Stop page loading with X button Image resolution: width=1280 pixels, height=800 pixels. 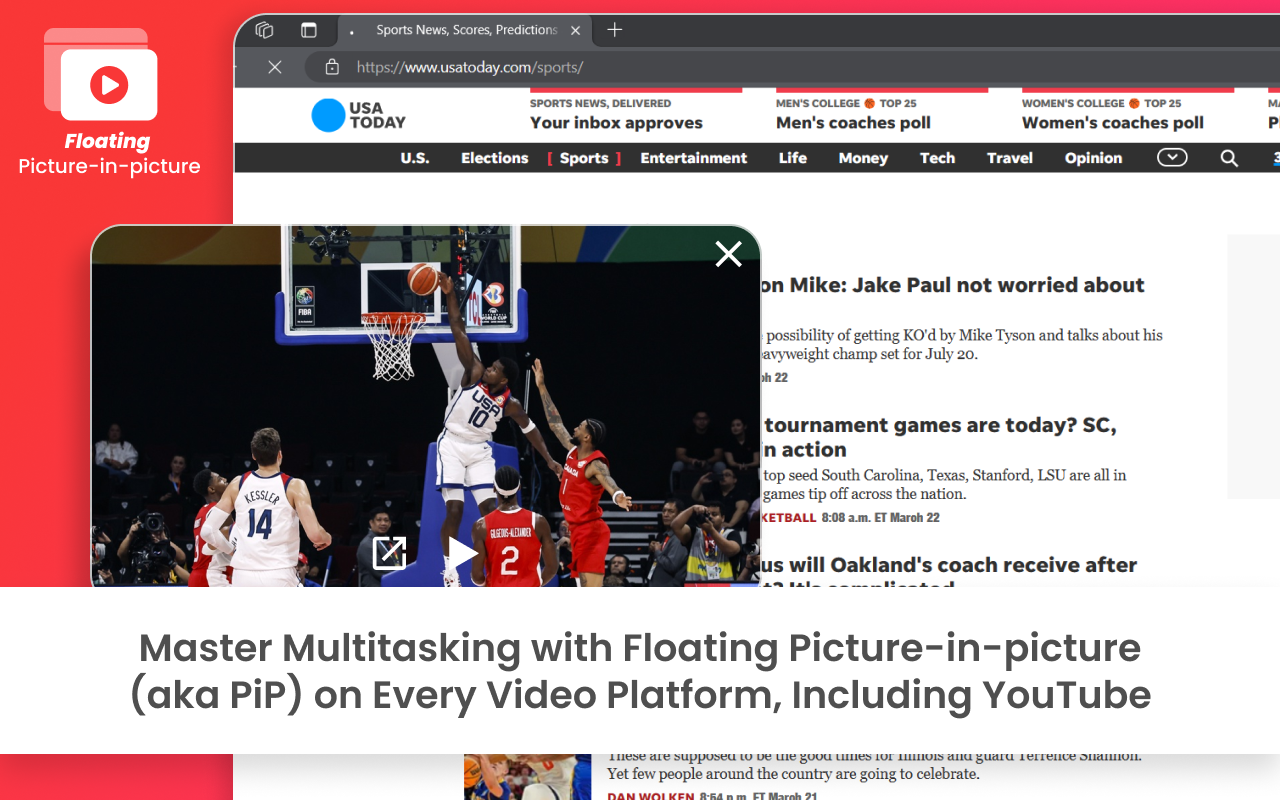(275, 67)
